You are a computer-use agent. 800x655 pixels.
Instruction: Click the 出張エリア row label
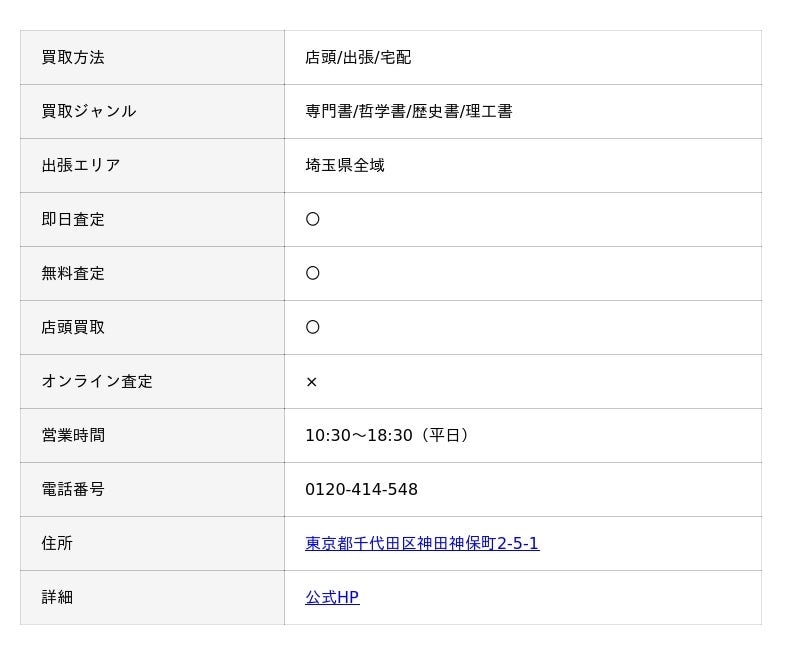pos(81,165)
